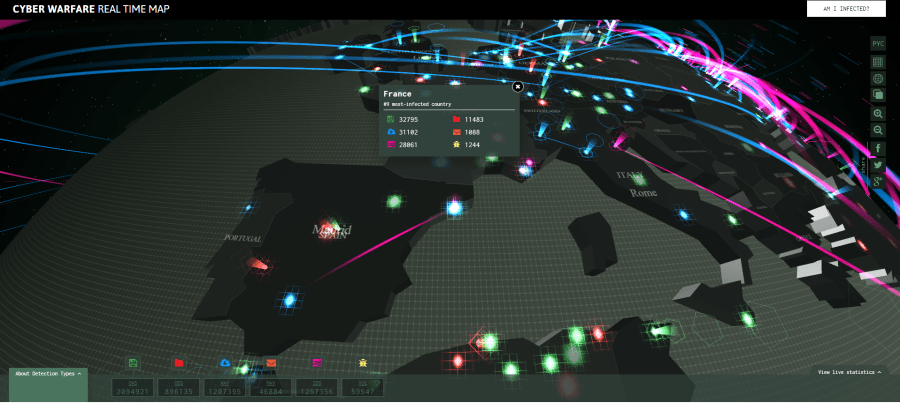Screen dimensions: 900x403
Task: Toggle the yellow bug VUL detection filter
Action: 363,363
